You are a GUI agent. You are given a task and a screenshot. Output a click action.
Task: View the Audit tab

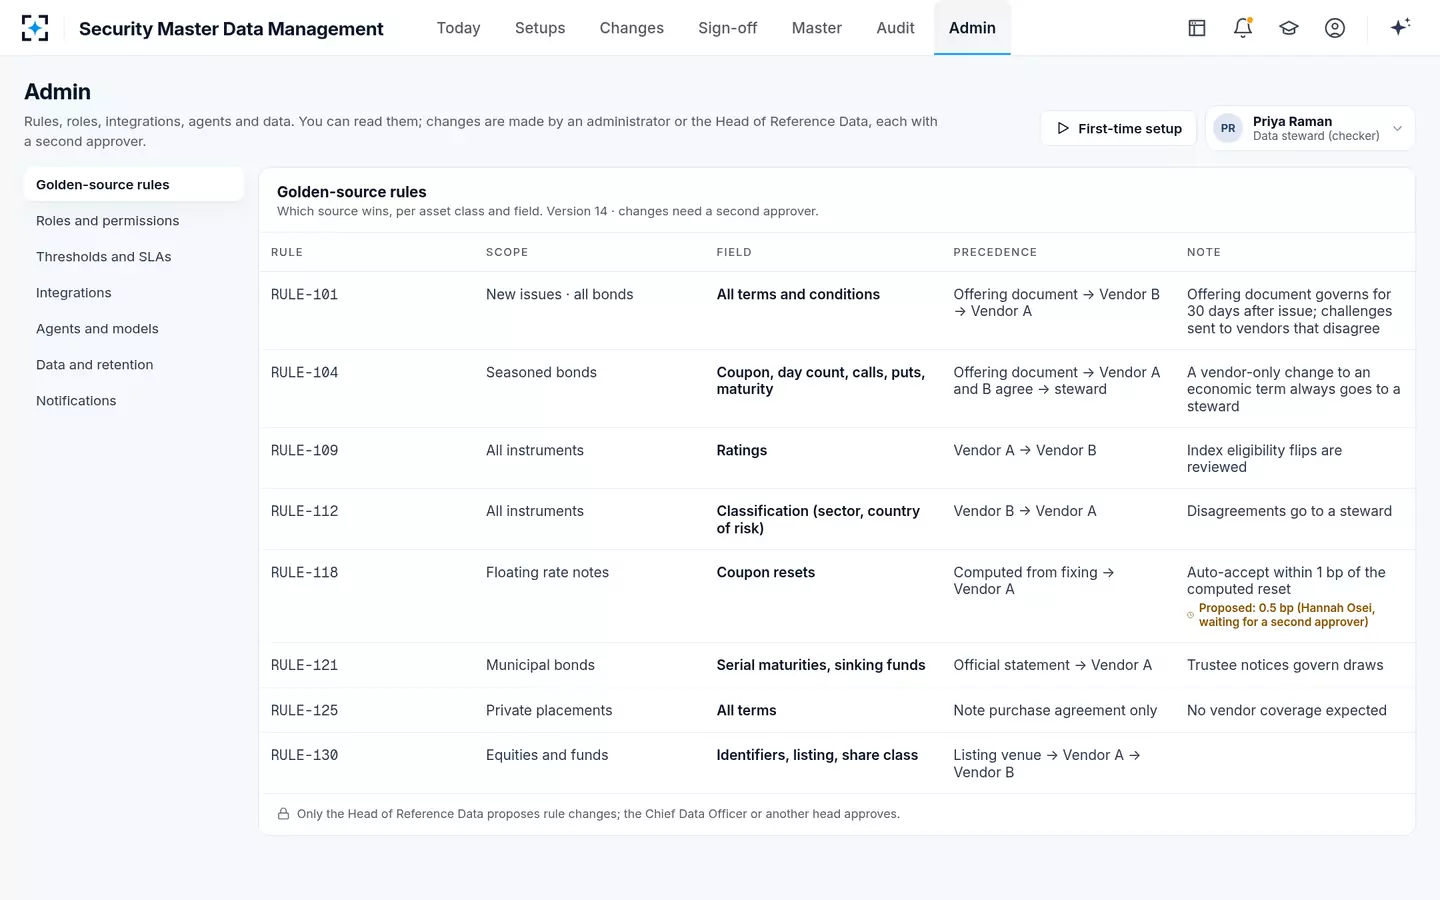[x=896, y=28]
